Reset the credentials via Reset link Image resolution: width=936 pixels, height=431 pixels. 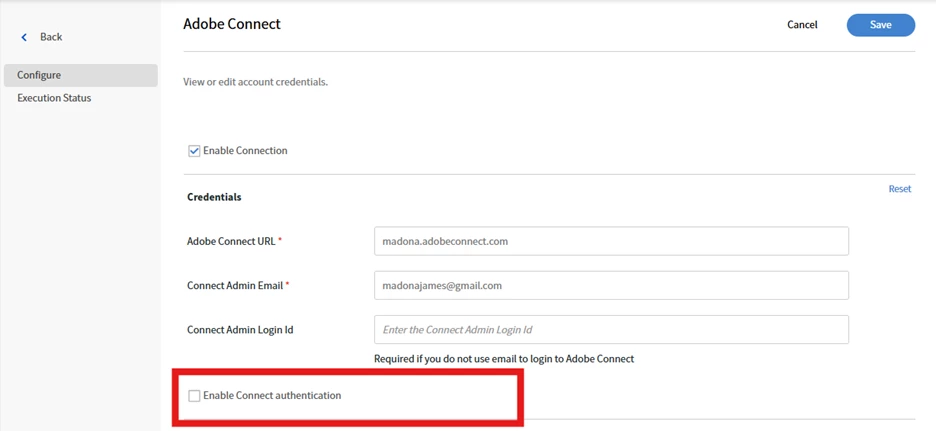[x=900, y=189]
